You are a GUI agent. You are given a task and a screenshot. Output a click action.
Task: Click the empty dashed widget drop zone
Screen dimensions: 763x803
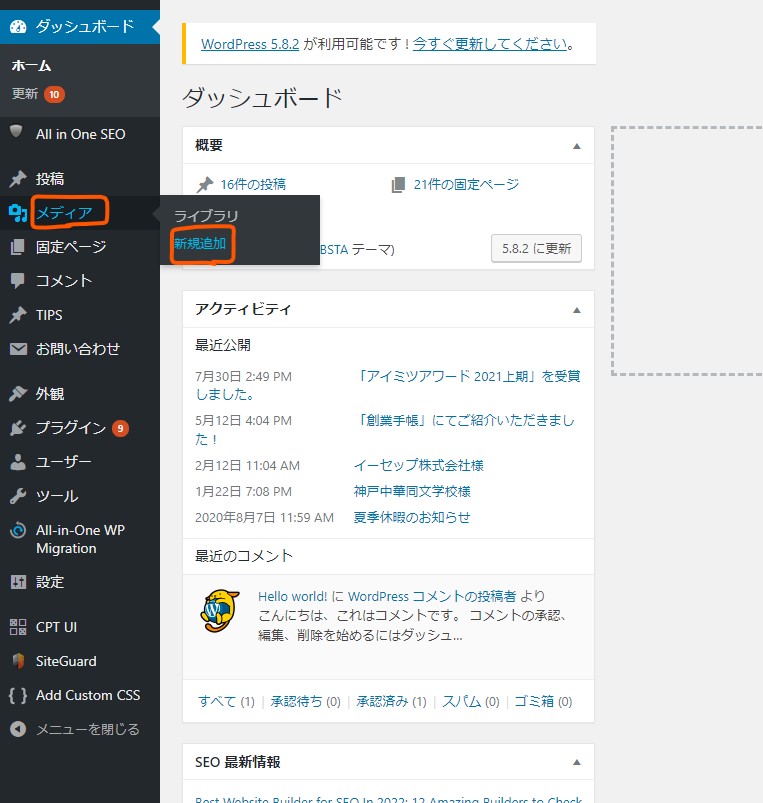pos(687,251)
